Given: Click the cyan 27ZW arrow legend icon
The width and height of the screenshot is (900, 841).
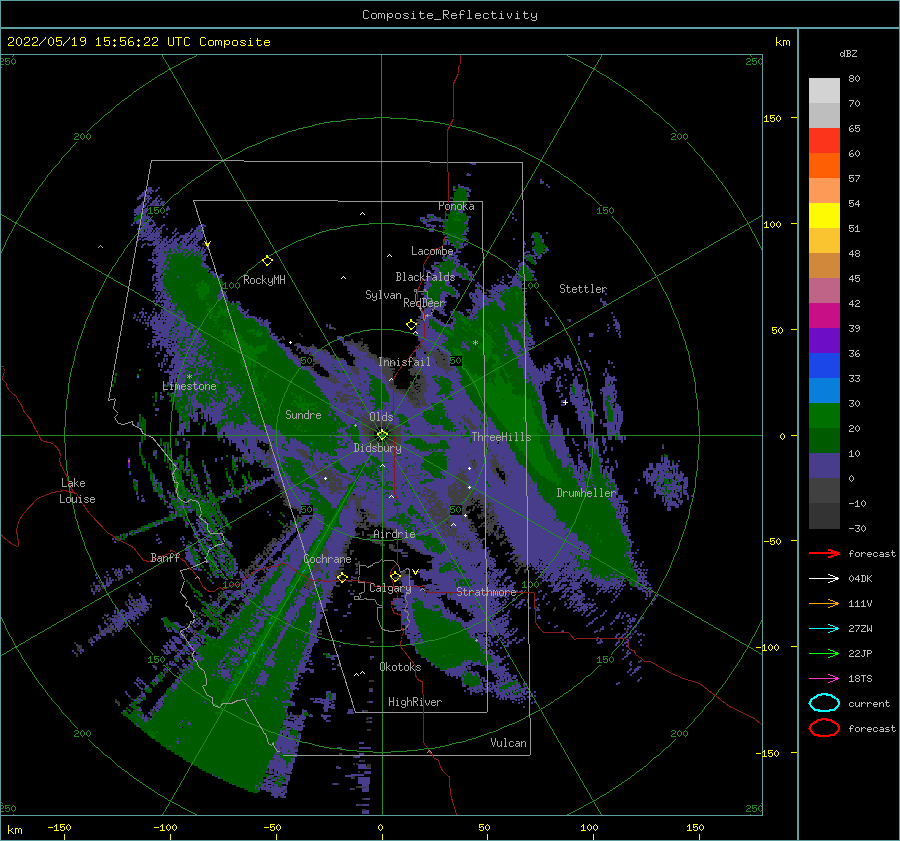Looking at the screenshot, I should pyautogui.click(x=824, y=629).
